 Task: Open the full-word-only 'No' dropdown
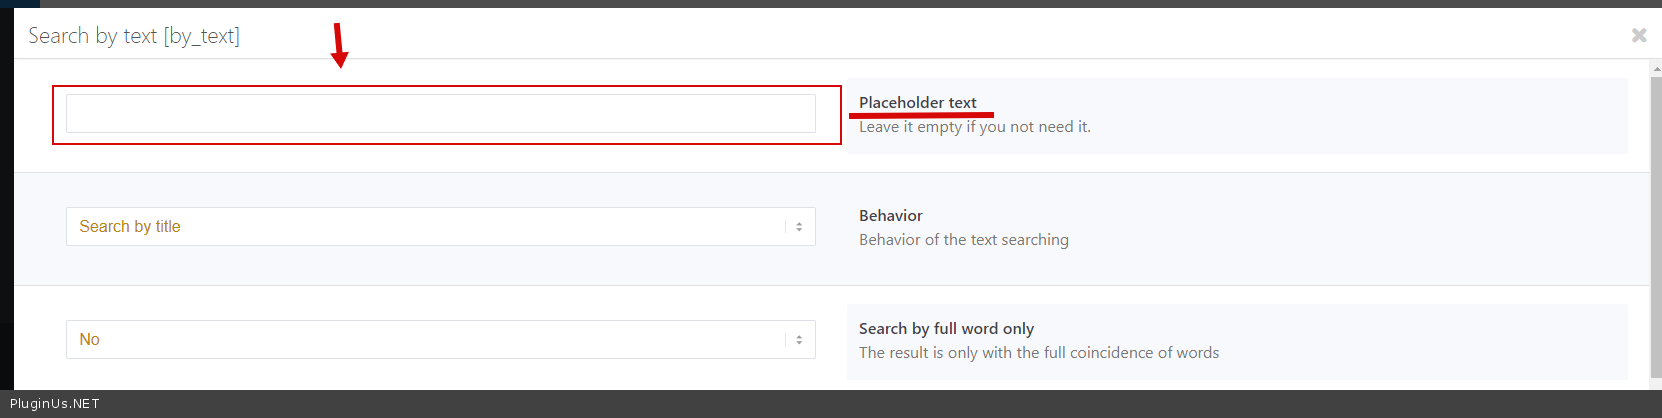430,340
